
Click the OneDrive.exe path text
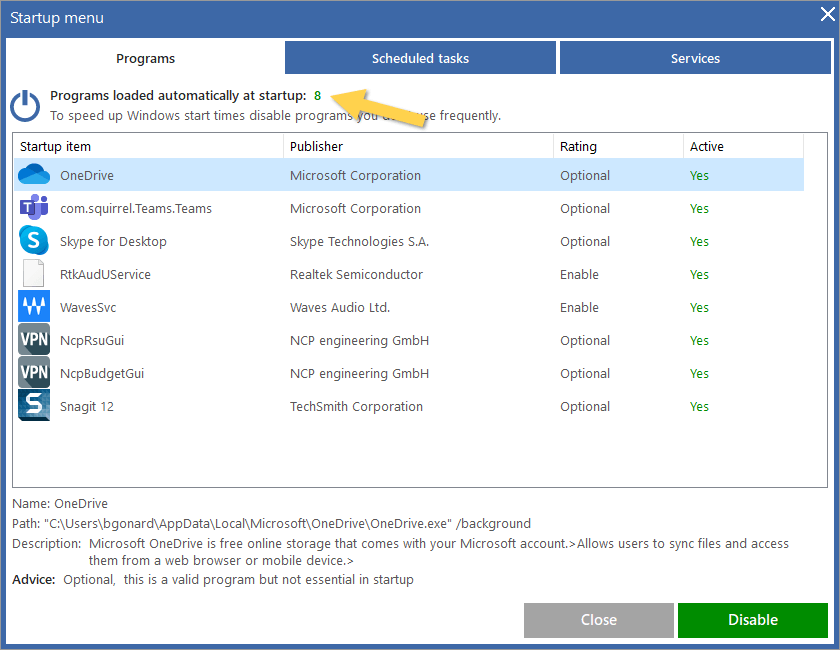click(x=272, y=523)
